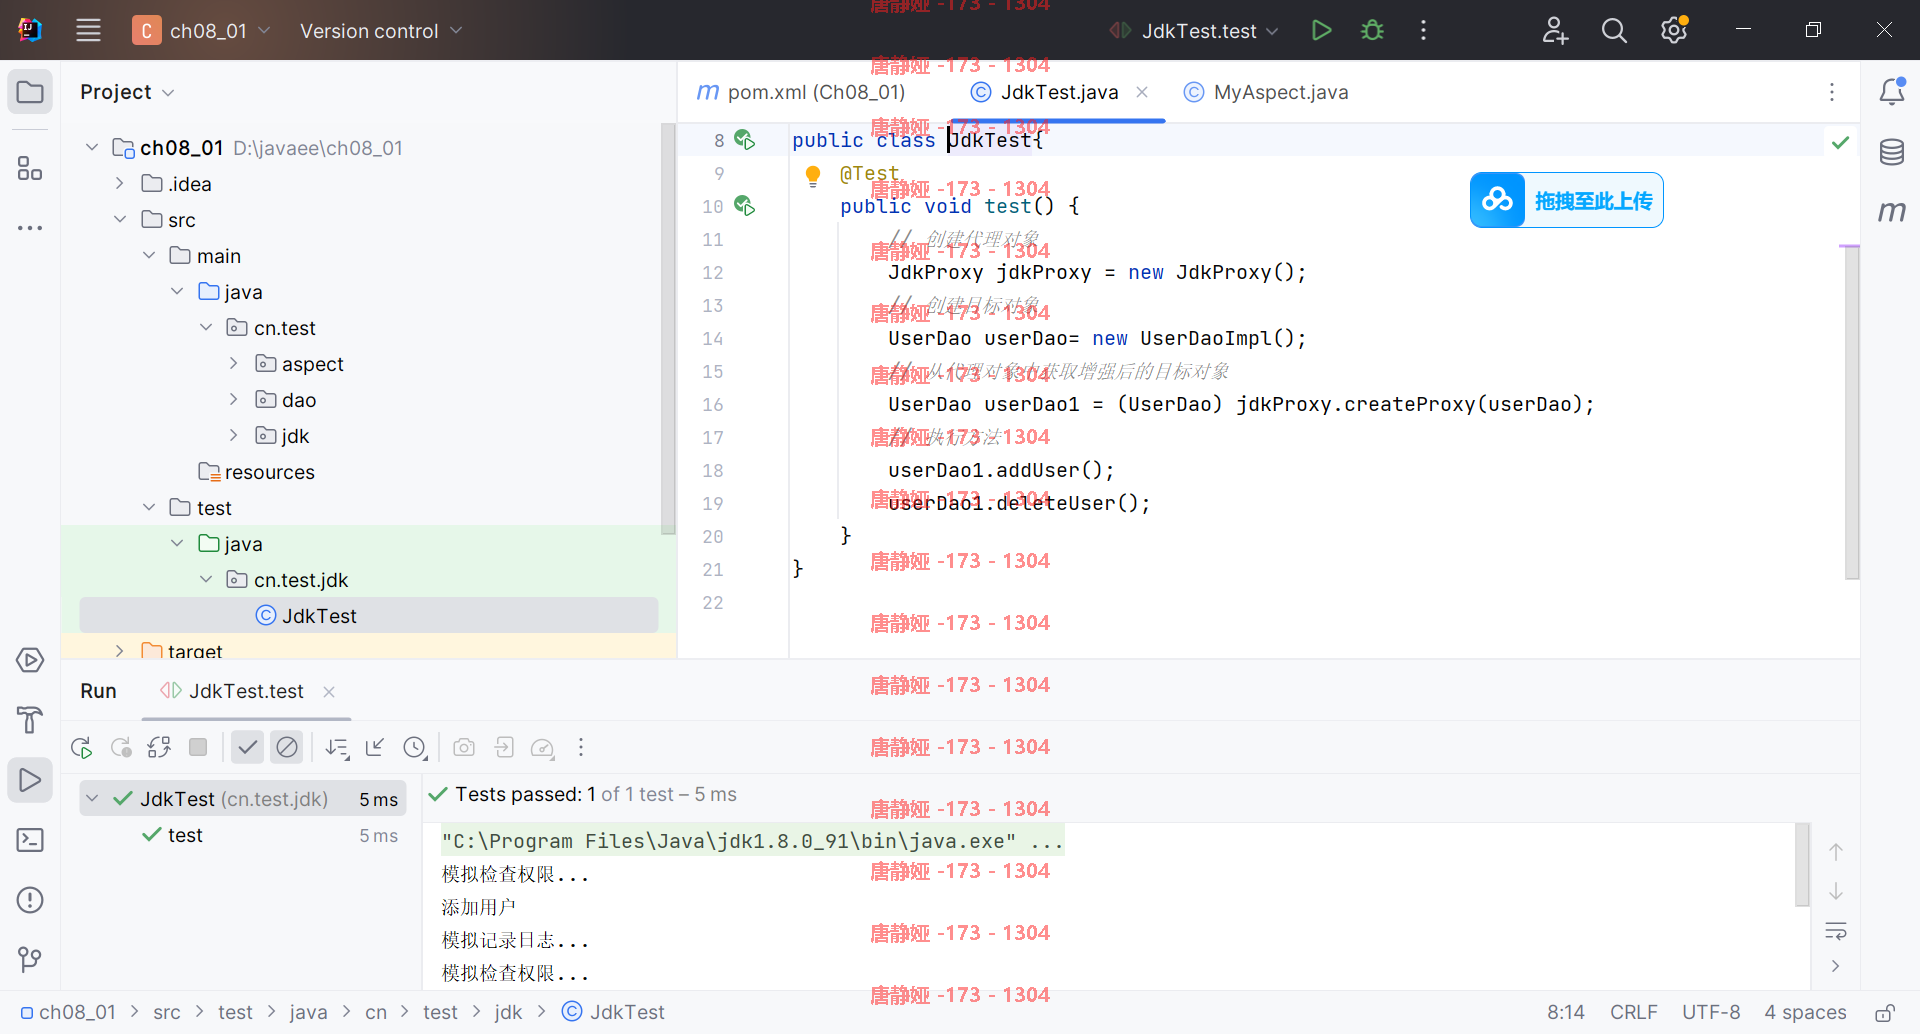Screen dimensions: 1920x1034
Task: Open IDE settings gear
Action: pos(1674,30)
